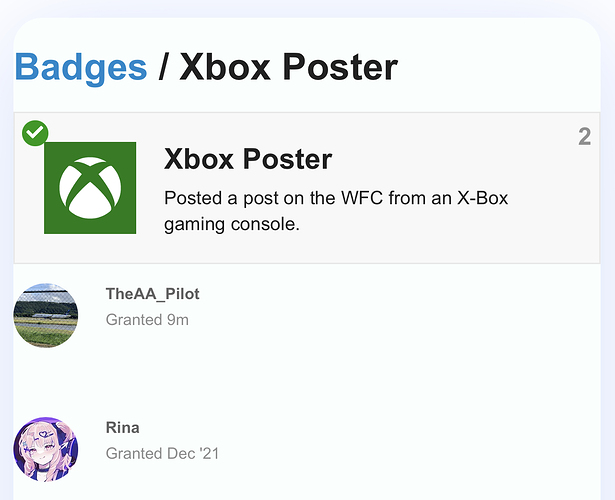Screen dimensions: 615x500
Task: Go back to the Badges page
Action: (81, 68)
